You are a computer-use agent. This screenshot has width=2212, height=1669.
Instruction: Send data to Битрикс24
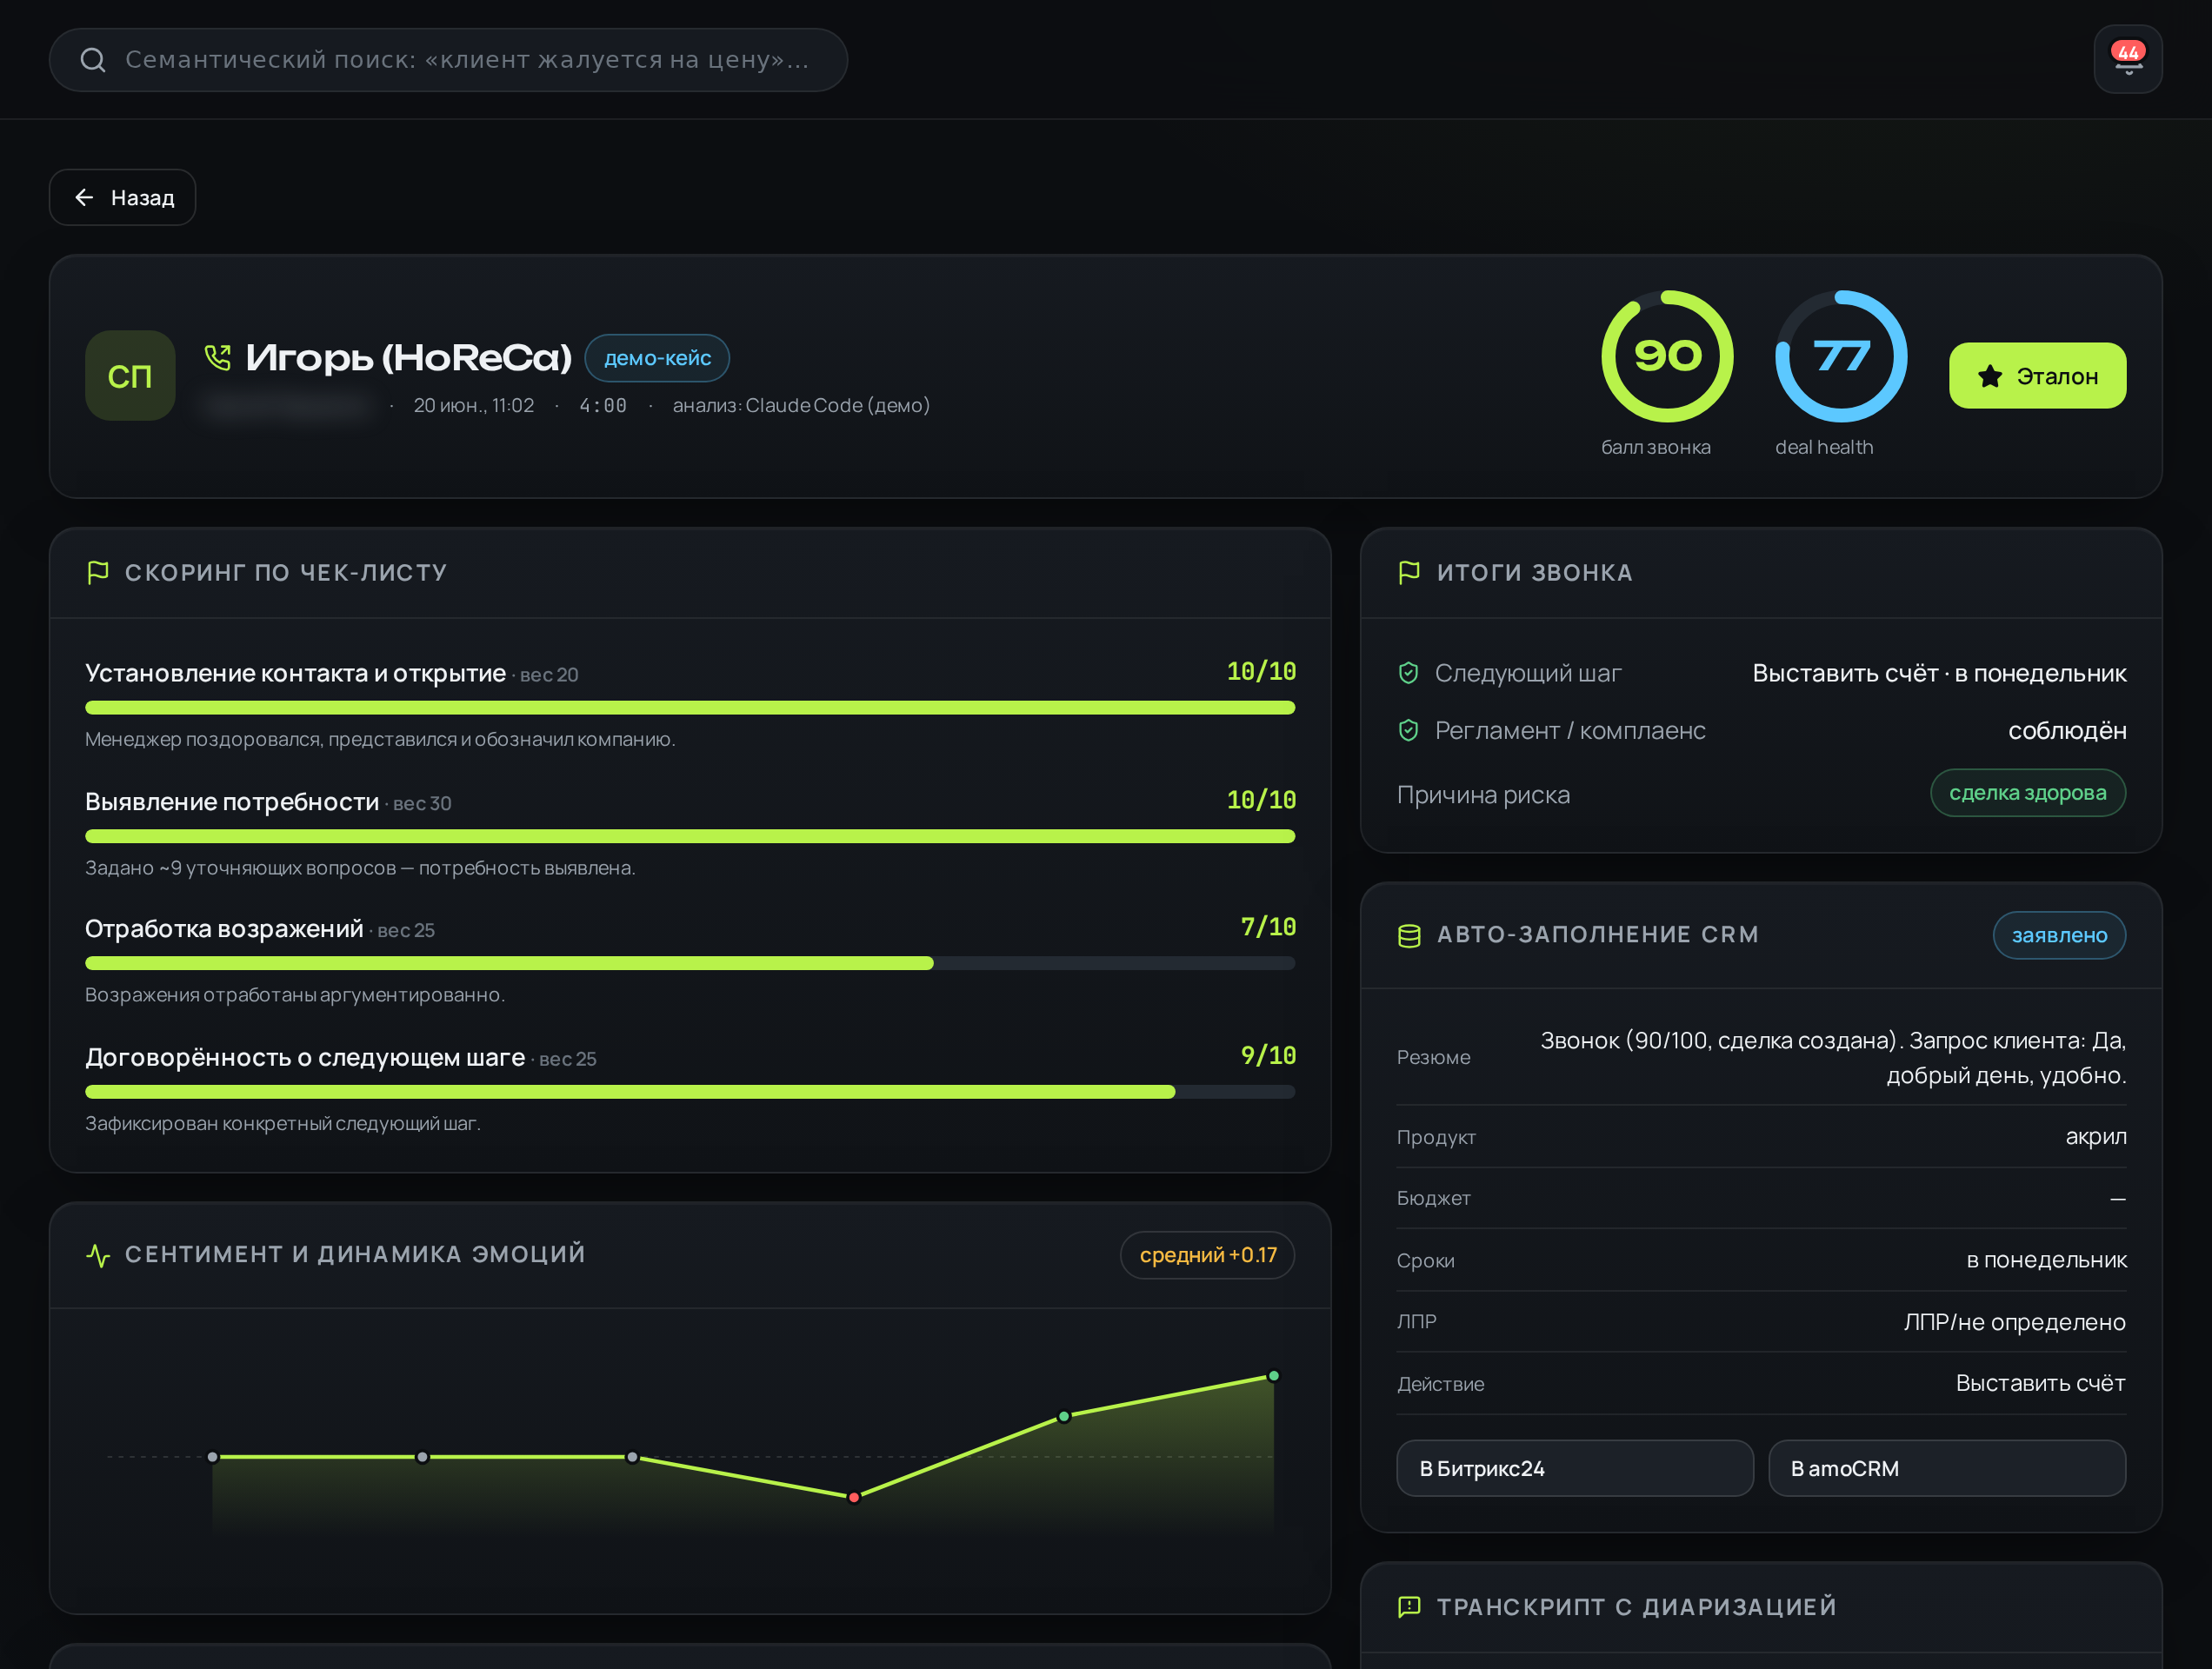point(1574,1468)
